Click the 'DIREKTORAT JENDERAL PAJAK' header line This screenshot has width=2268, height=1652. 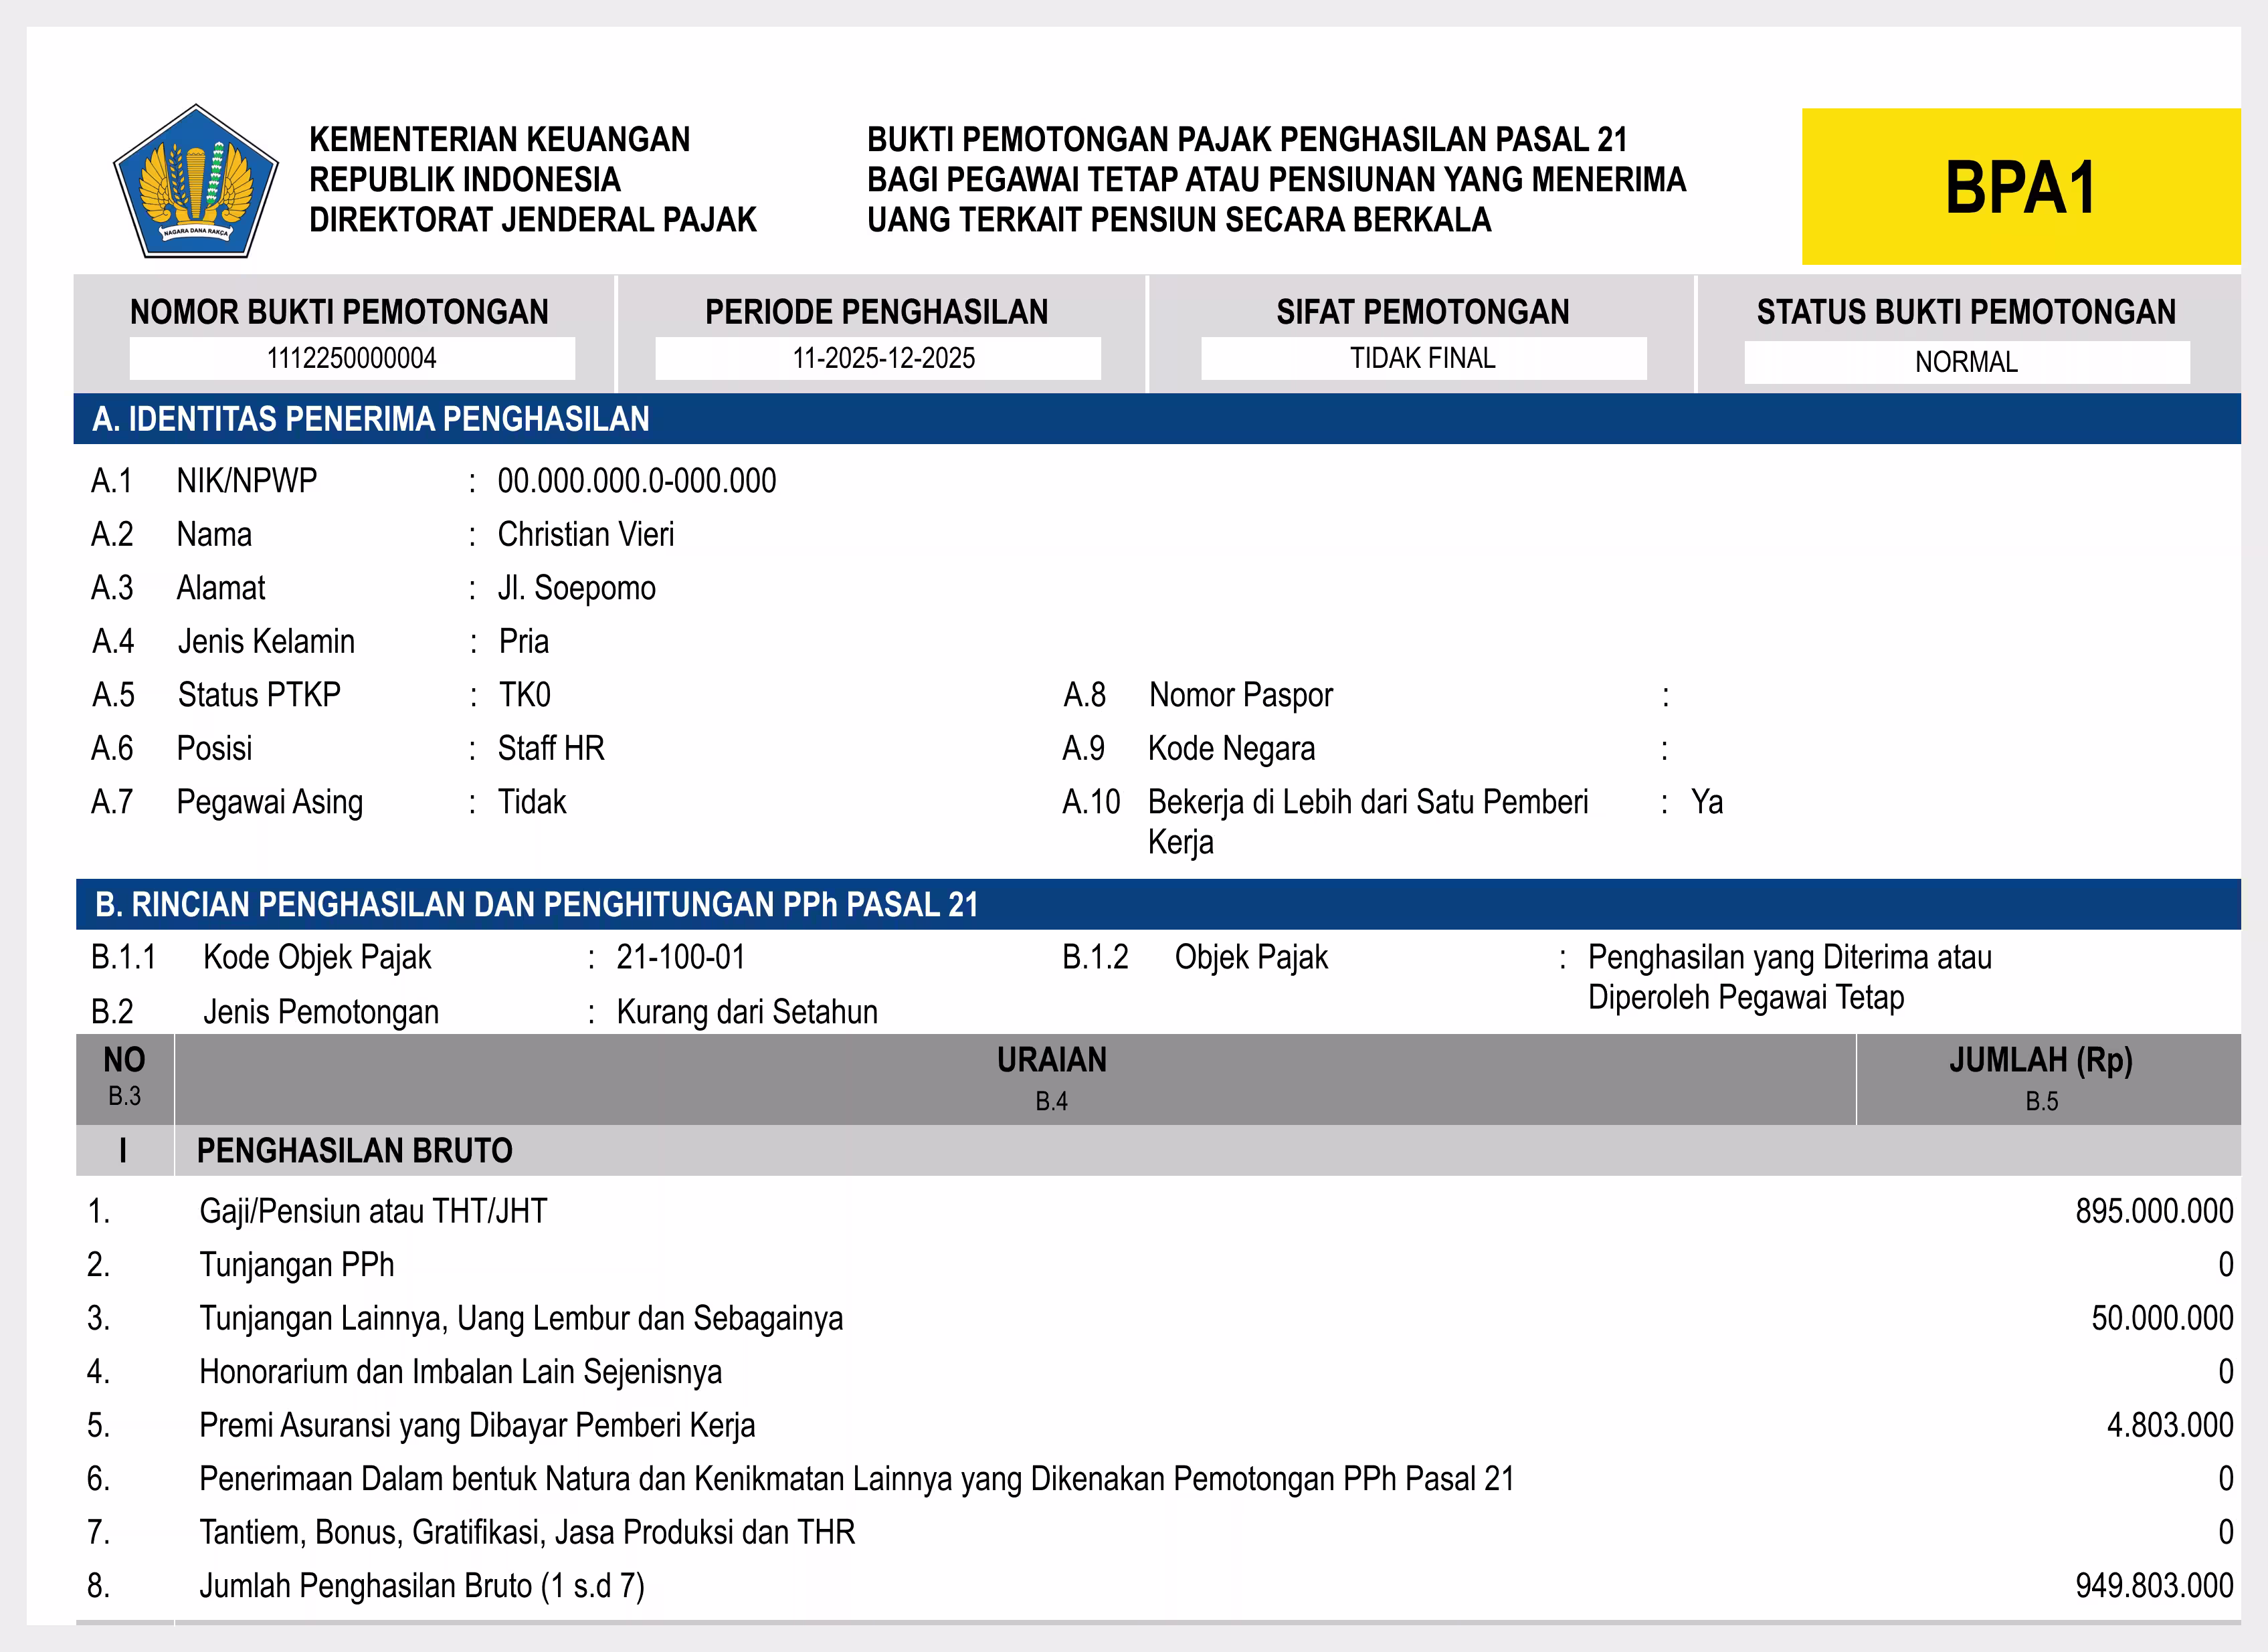(532, 219)
